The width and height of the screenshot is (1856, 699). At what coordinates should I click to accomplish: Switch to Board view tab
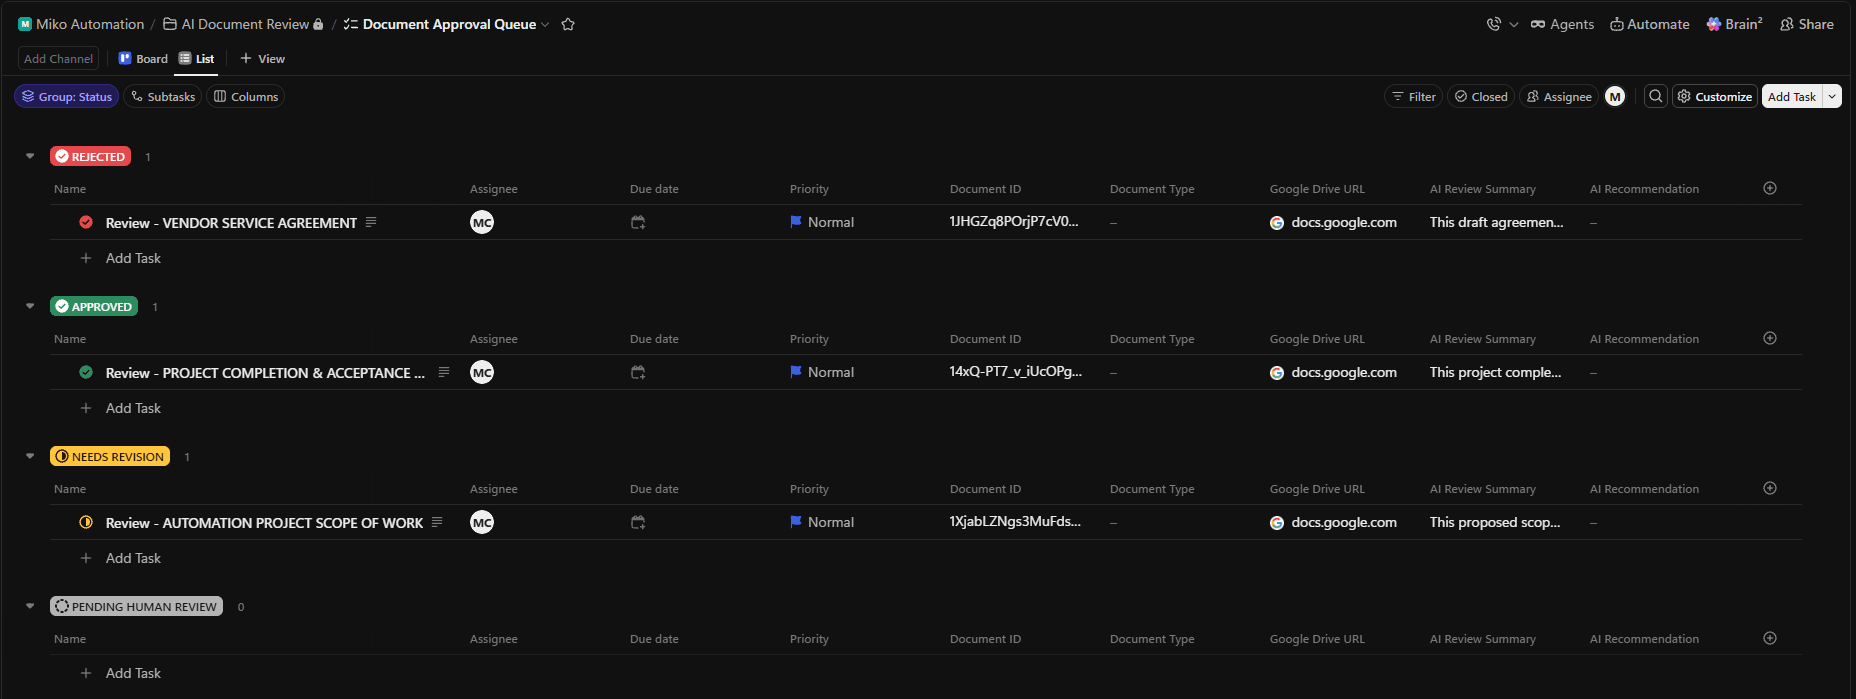(x=143, y=58)
